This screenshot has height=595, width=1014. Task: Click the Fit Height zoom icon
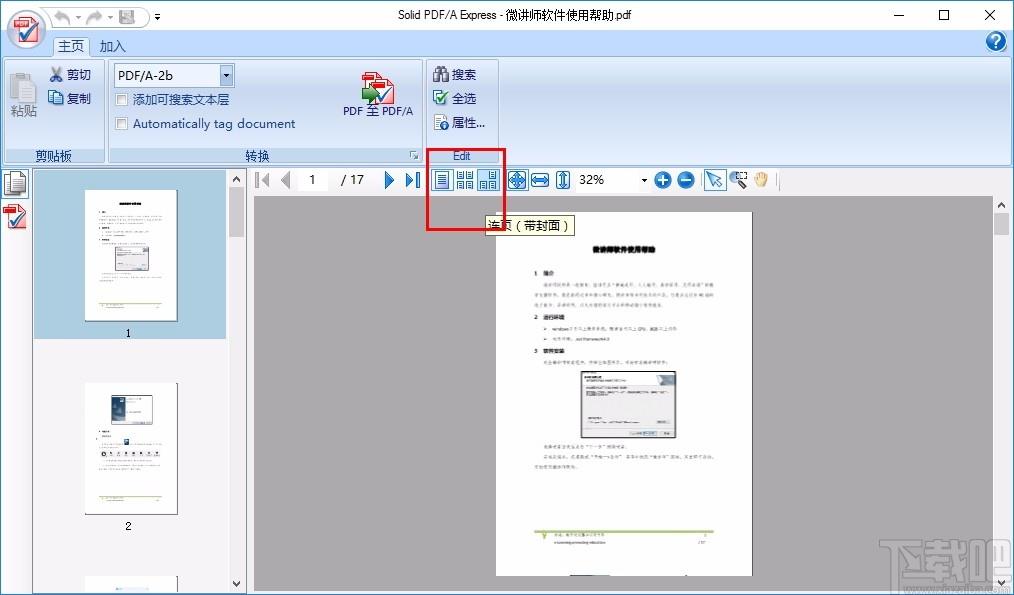click(563, 180)
